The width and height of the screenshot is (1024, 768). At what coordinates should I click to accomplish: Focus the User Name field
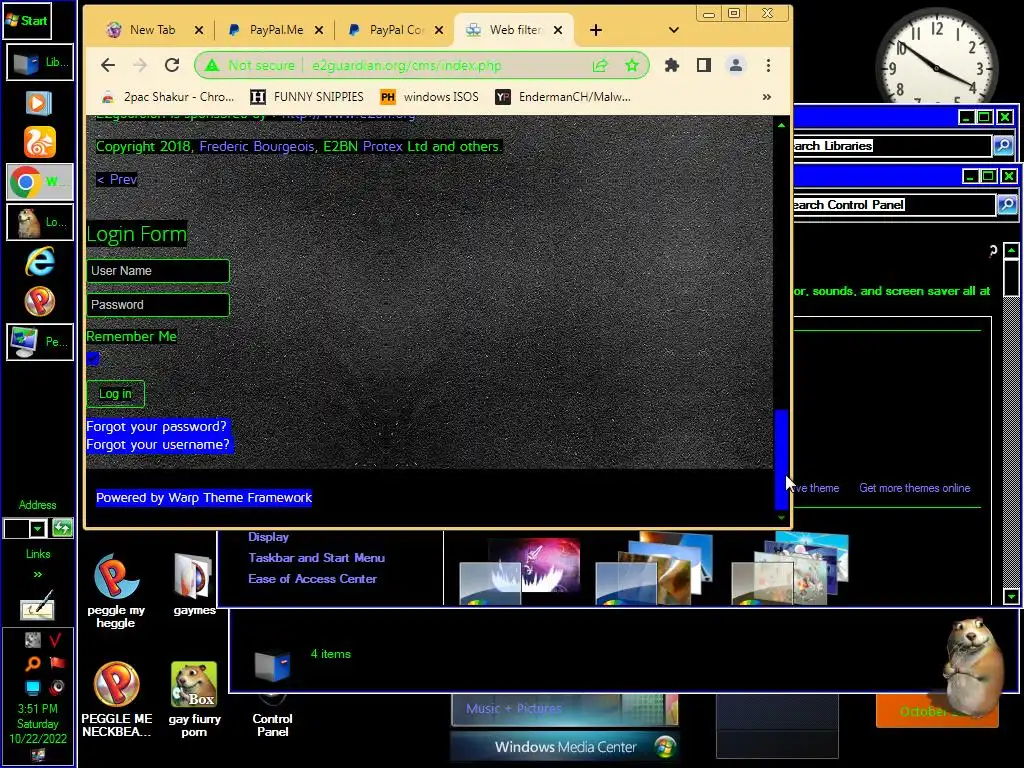158,271
